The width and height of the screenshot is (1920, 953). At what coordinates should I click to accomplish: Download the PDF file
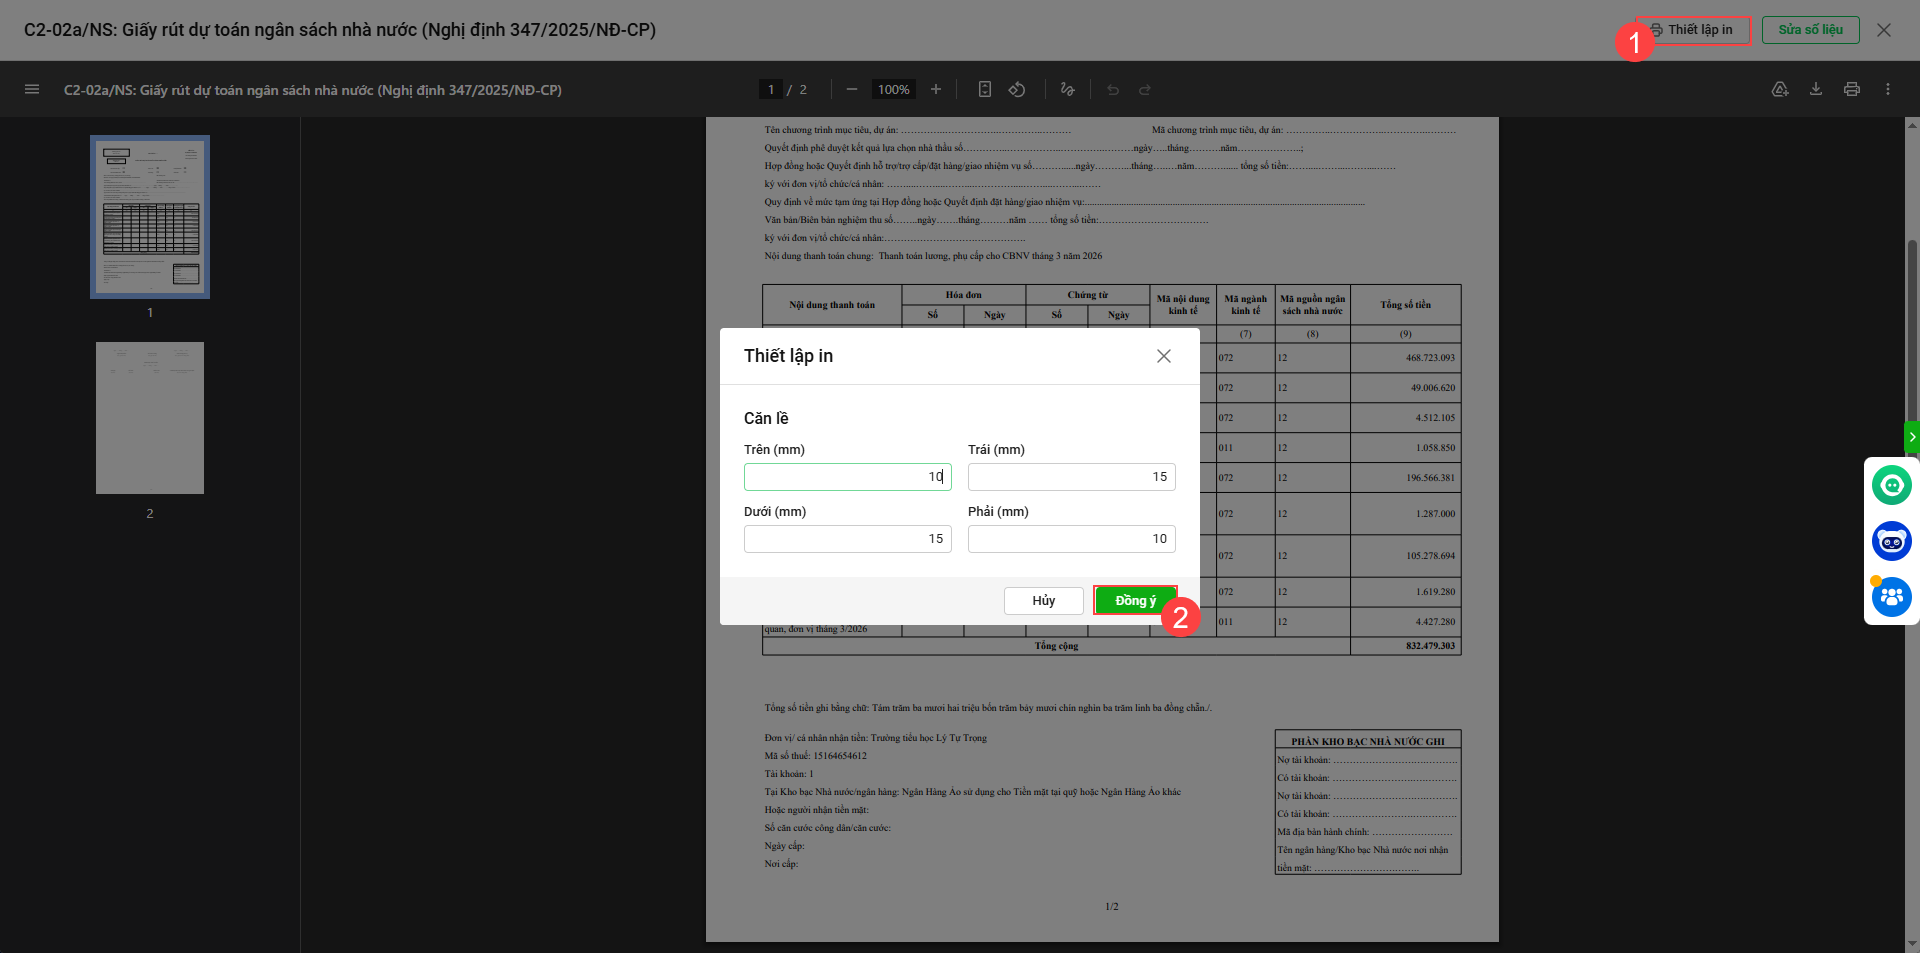(x=1816, y=90)
